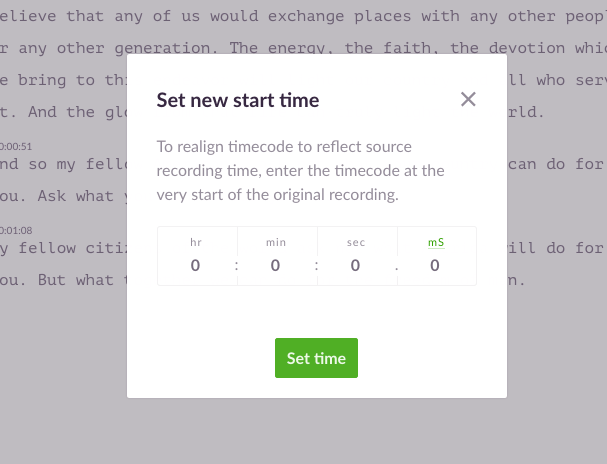Select the sec value field

pos(355,265)
